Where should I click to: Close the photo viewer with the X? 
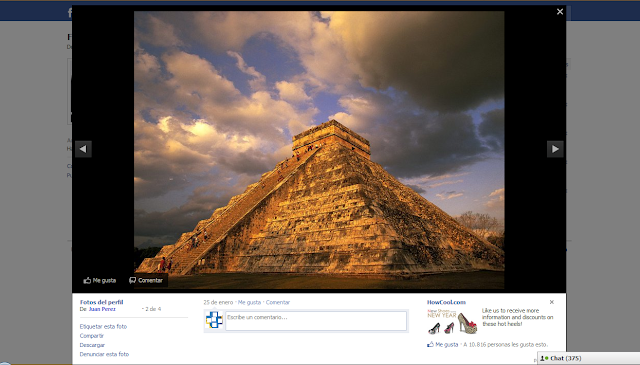pyautogui.click(x=560, y=12)
